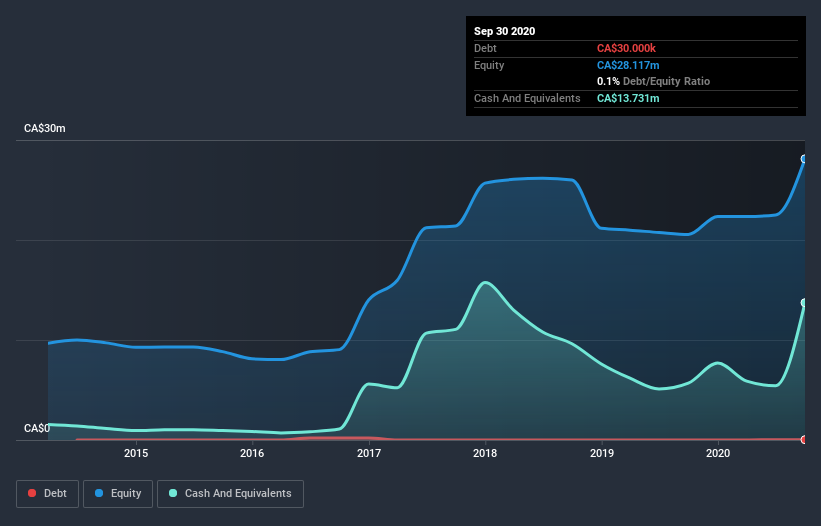This screenshot has height=526, width=821.
Task: Click the 2018 axis label
Action: pos(485,453)
